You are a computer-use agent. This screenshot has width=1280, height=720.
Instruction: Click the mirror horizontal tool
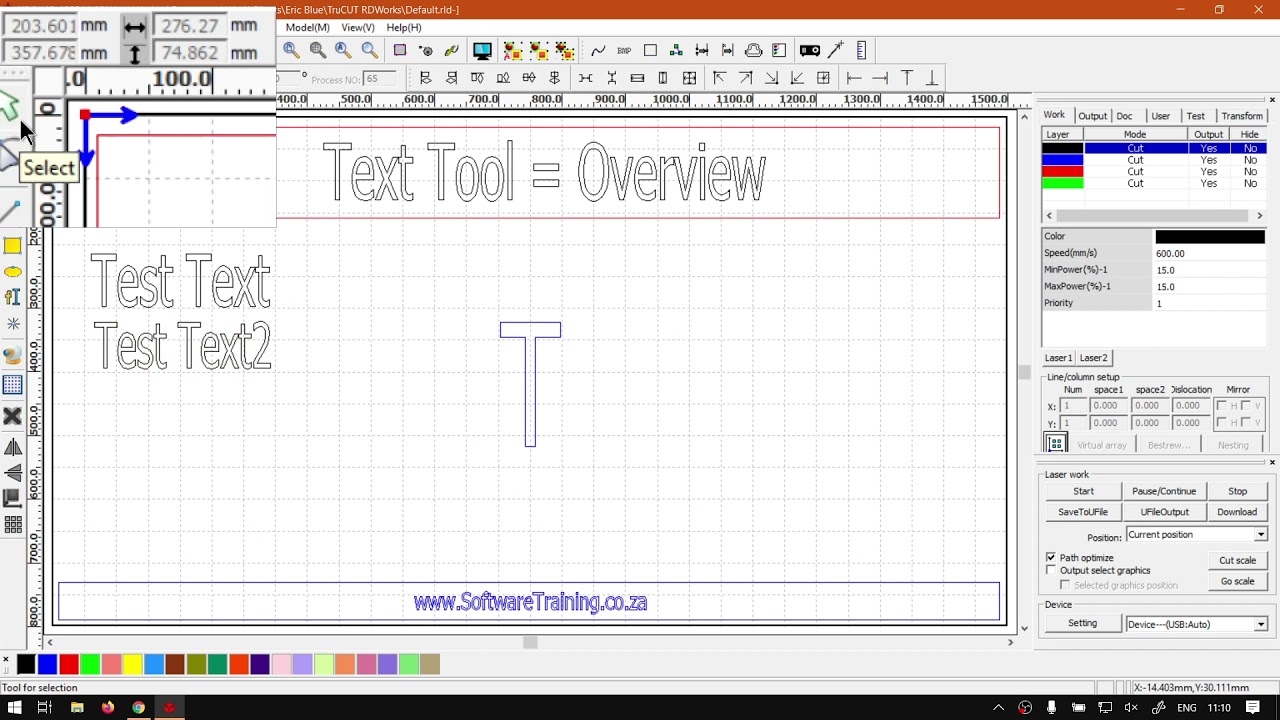(12, 447)
